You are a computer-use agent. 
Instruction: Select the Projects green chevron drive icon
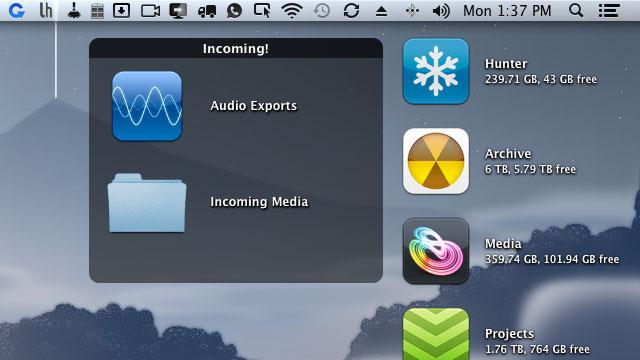click(x=436, y=334)
